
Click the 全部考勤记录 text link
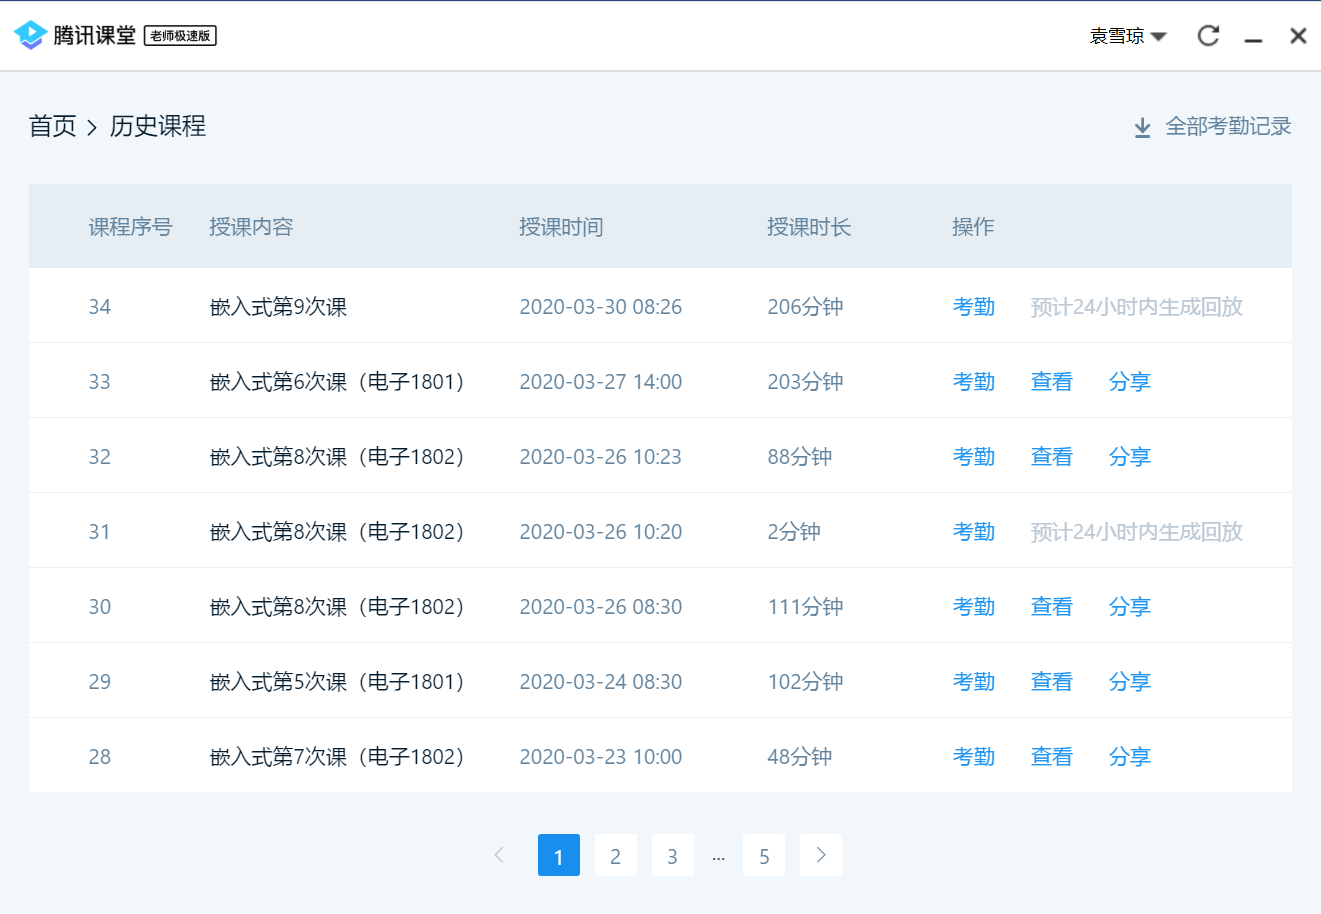[x=1228, y=127]
